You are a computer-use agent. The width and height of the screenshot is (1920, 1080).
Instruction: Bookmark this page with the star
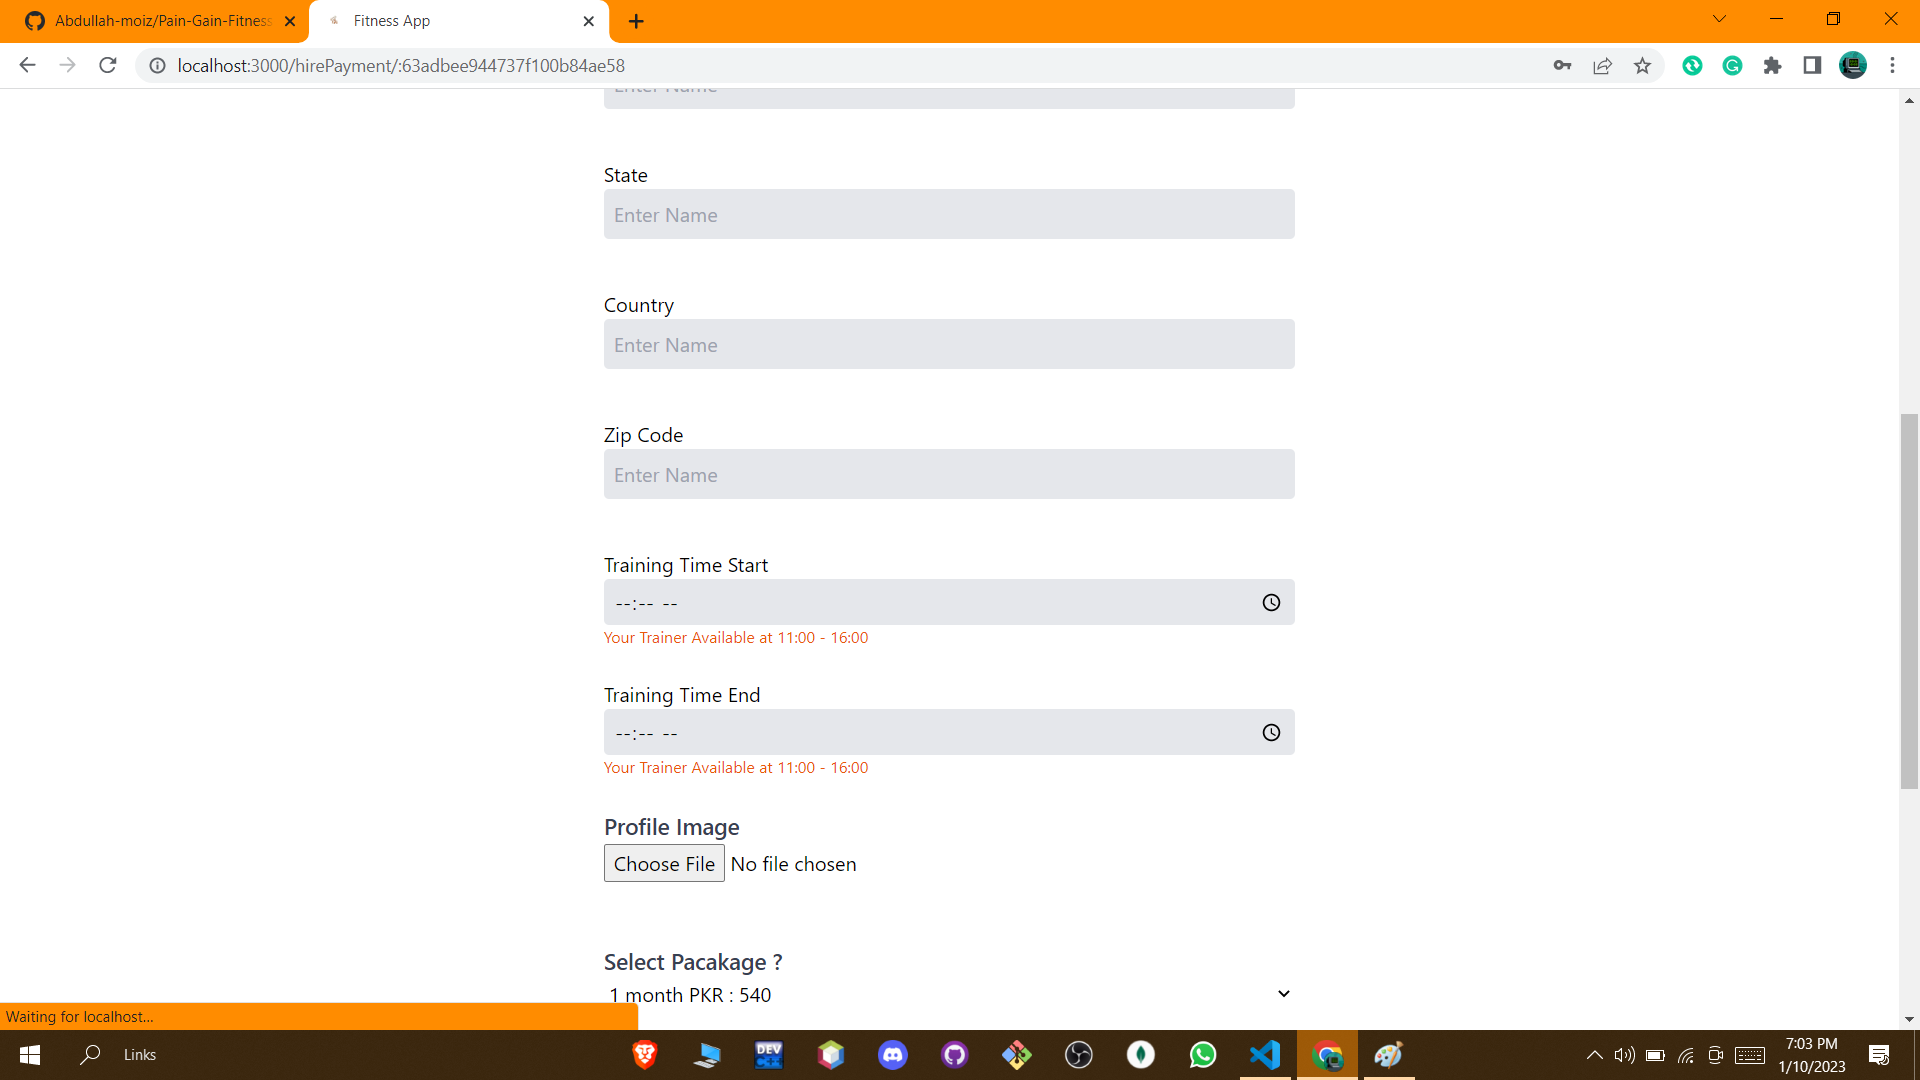click(1642, 66)
